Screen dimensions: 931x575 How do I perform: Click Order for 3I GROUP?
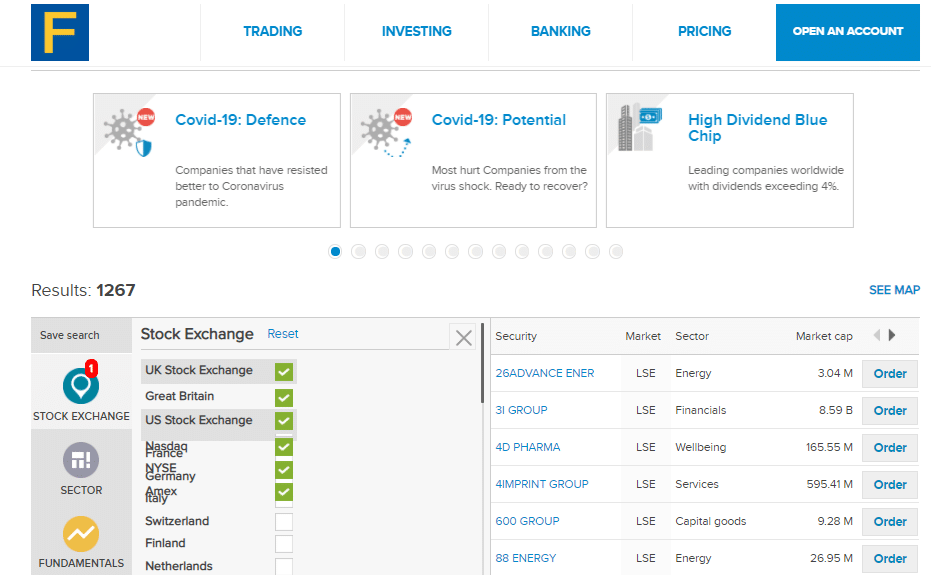point(889,410)
